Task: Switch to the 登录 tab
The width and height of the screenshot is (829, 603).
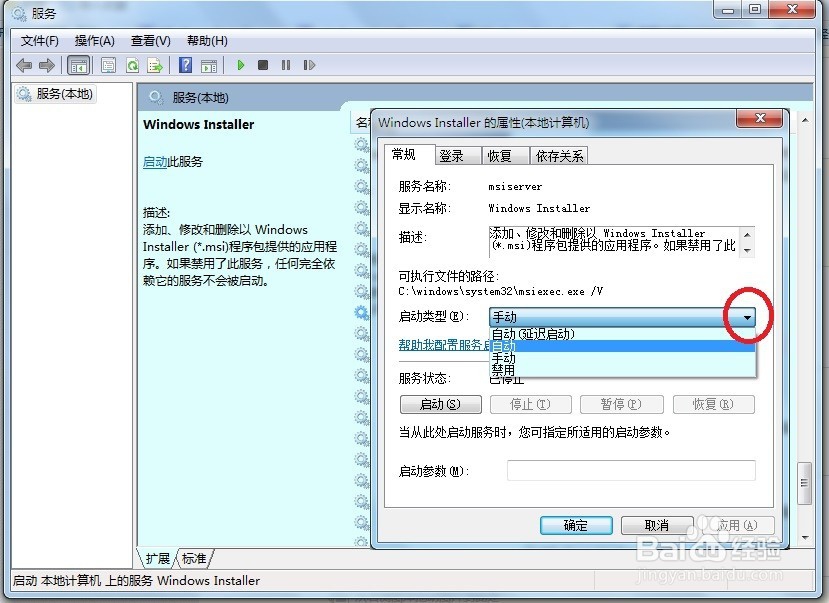Action: (x=458, y=156)
